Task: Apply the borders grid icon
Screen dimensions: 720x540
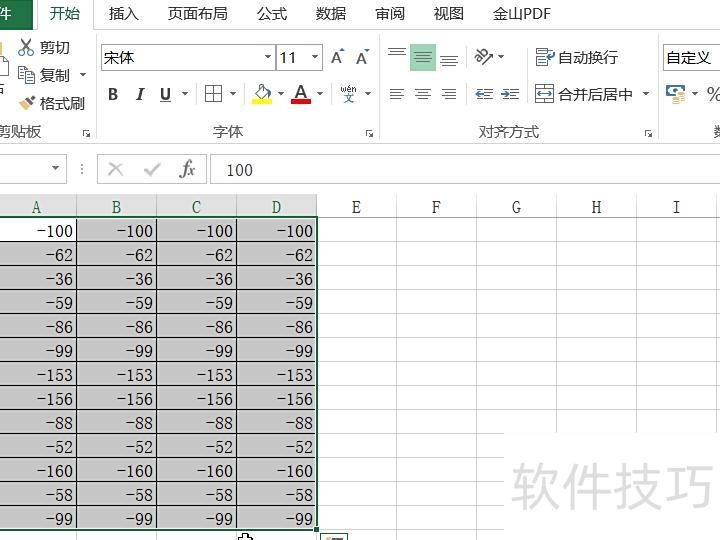Action: point(213,94)
